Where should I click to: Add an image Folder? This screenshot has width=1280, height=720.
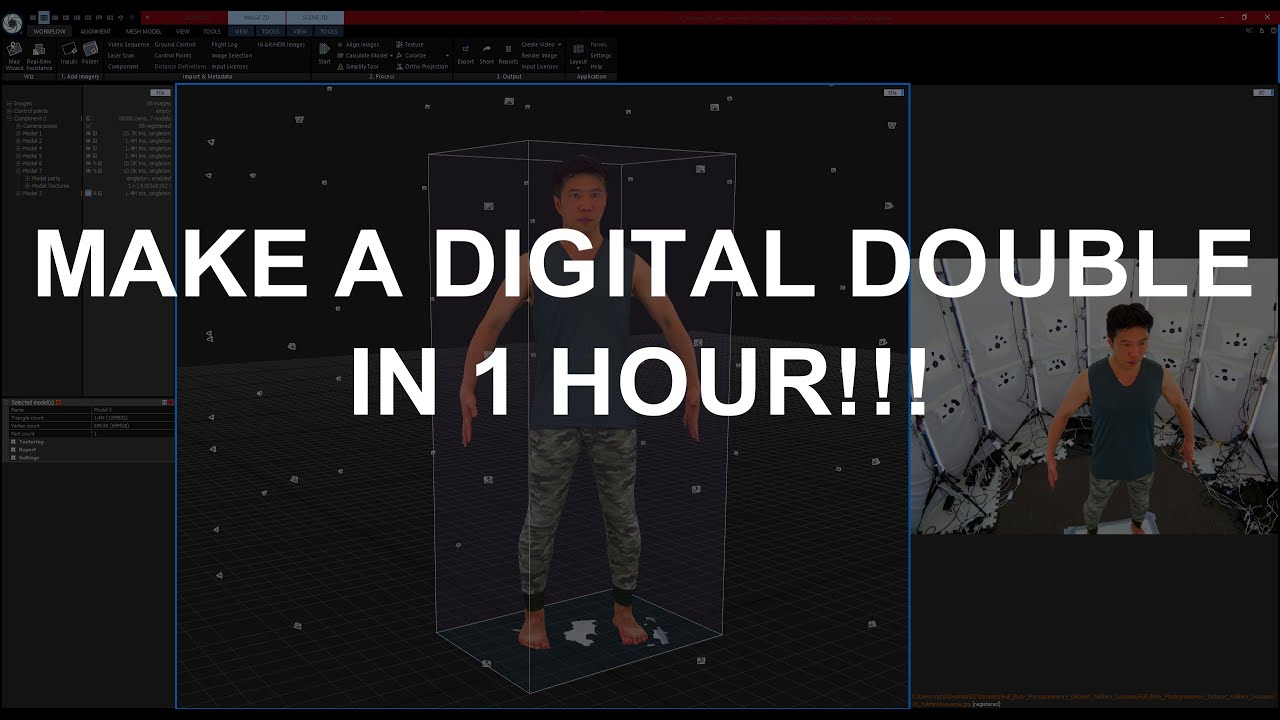[x=90, y=55]
